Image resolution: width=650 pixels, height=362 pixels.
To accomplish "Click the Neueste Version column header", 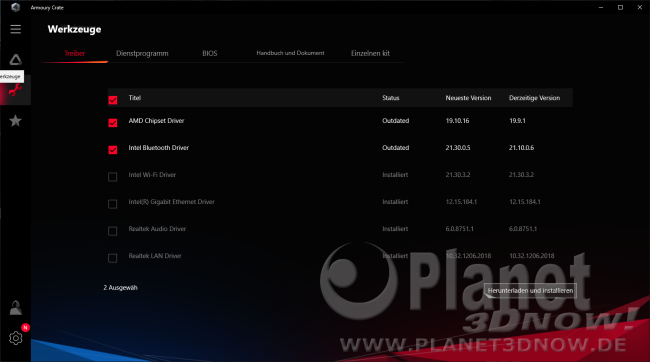I will click(x=468, y=98).
